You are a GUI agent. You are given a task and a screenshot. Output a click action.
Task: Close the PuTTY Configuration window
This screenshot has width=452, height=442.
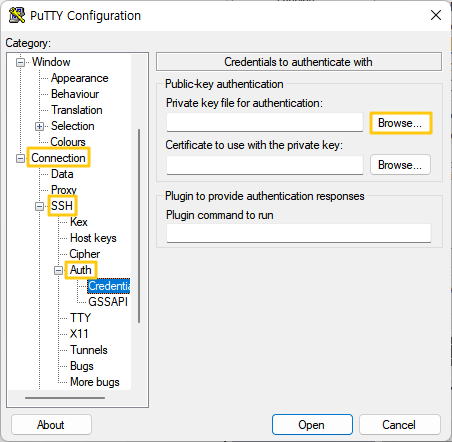pyautogui.click(x=436, y=15)
